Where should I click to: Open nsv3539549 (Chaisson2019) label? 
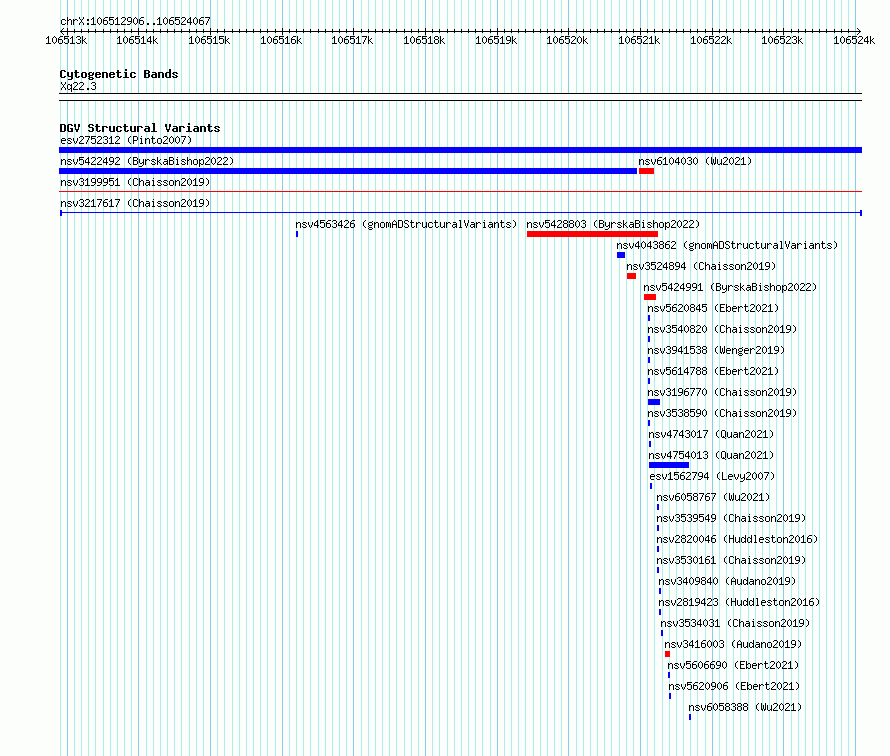732,518
